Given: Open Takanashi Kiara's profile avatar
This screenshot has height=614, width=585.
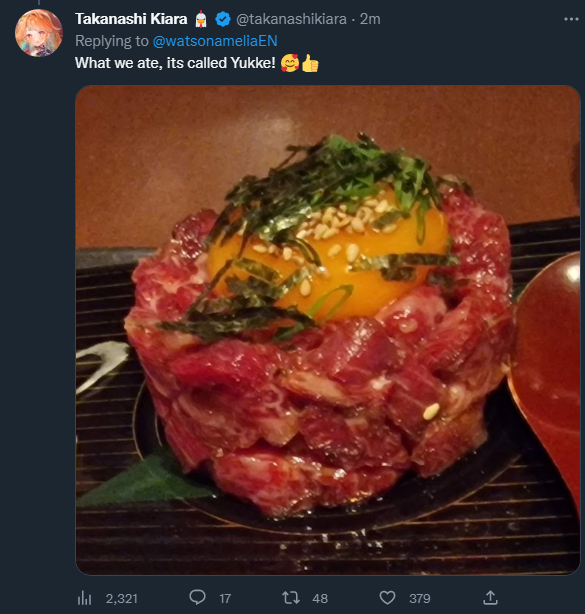Looking at the screenshot, I should (38, 33).
